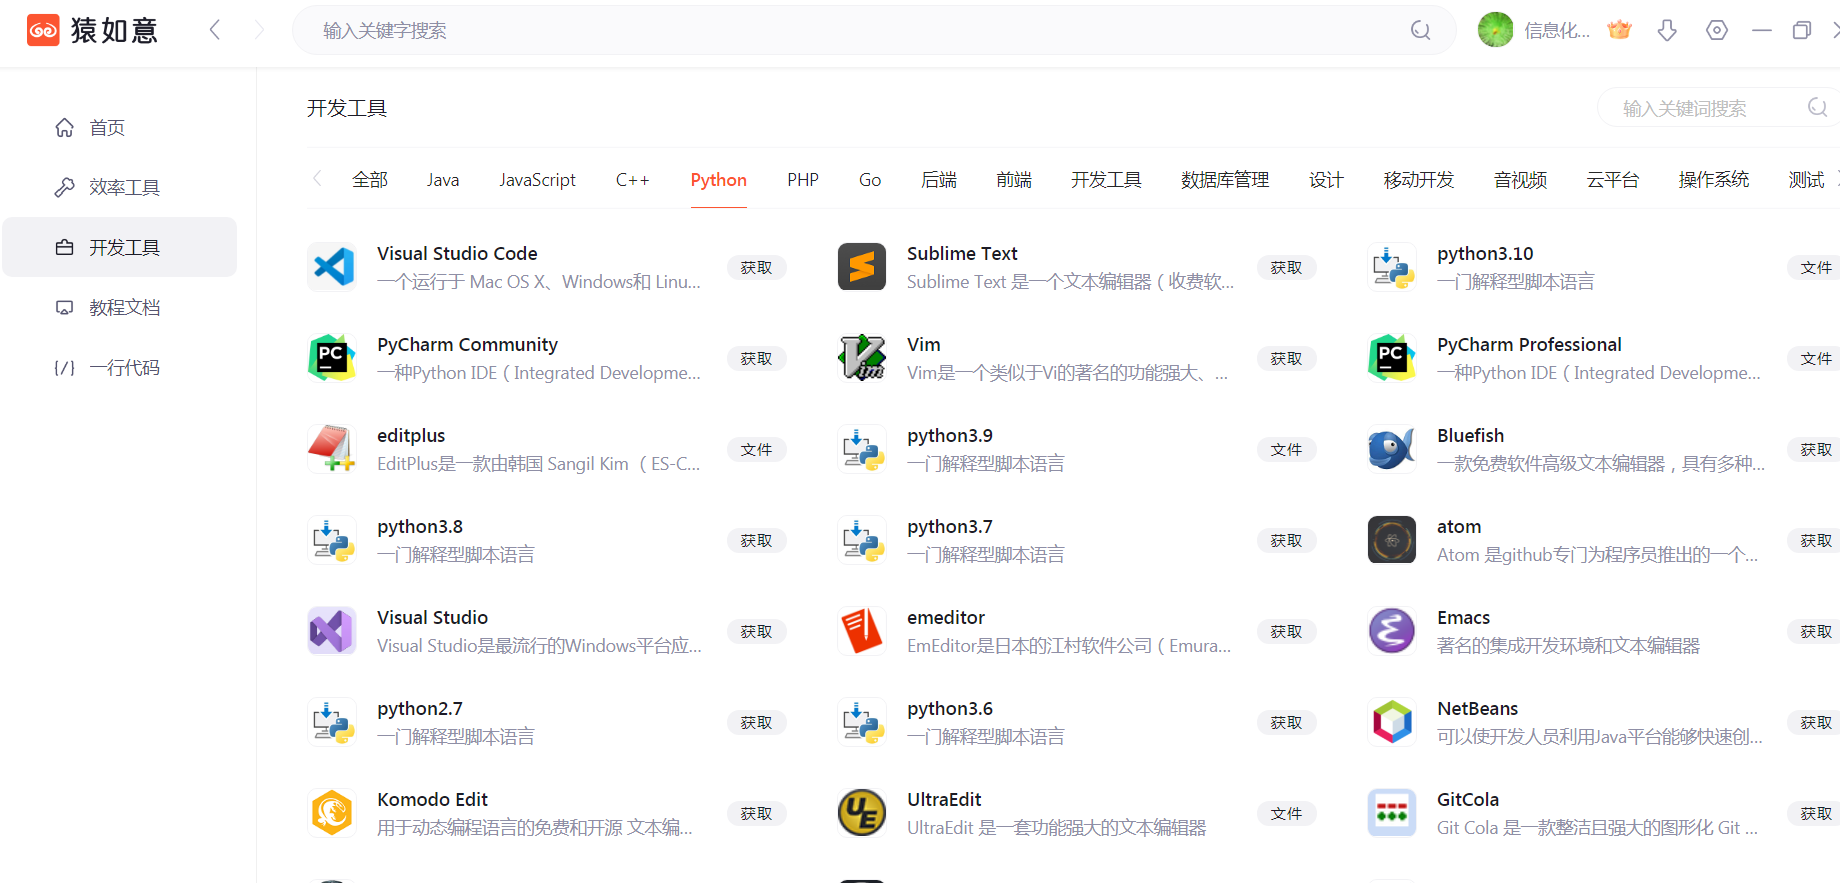Image resolution: width=1840 pixels, height=883 pixels.
Task: Select the 开发工具 sidebar item
Action: click(120, 247)
